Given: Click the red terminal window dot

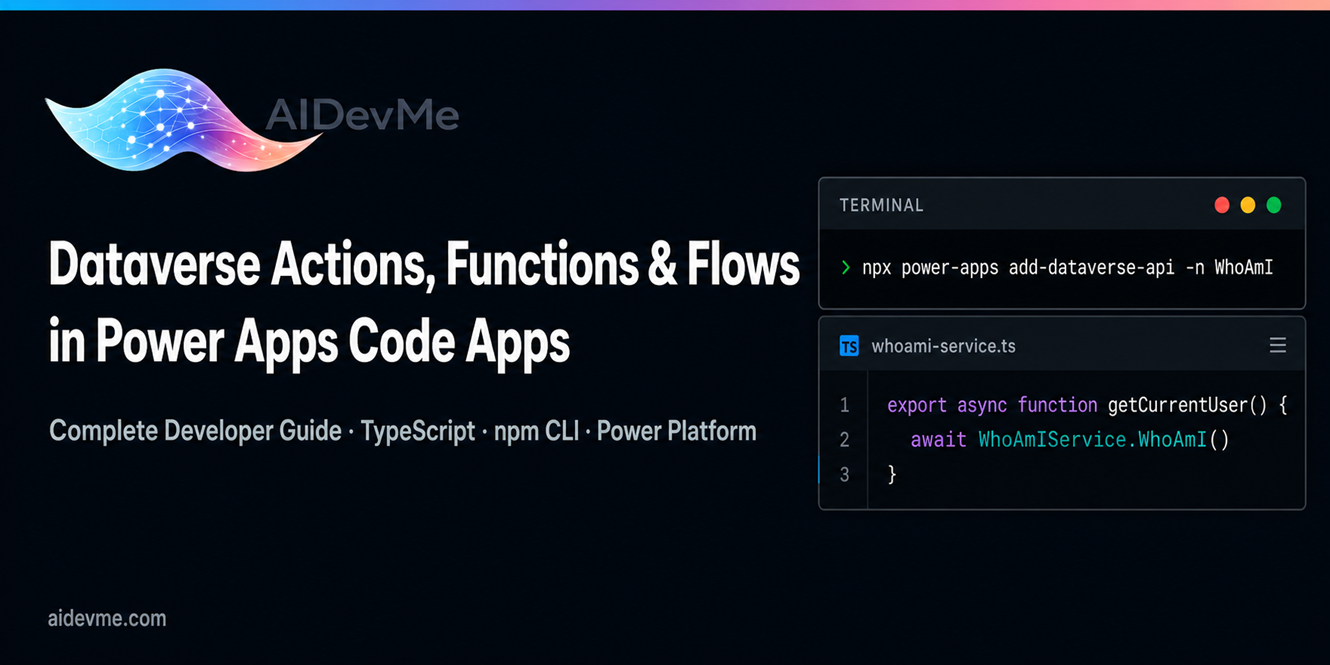Looking at the screenshot, I should point(1221,205).
